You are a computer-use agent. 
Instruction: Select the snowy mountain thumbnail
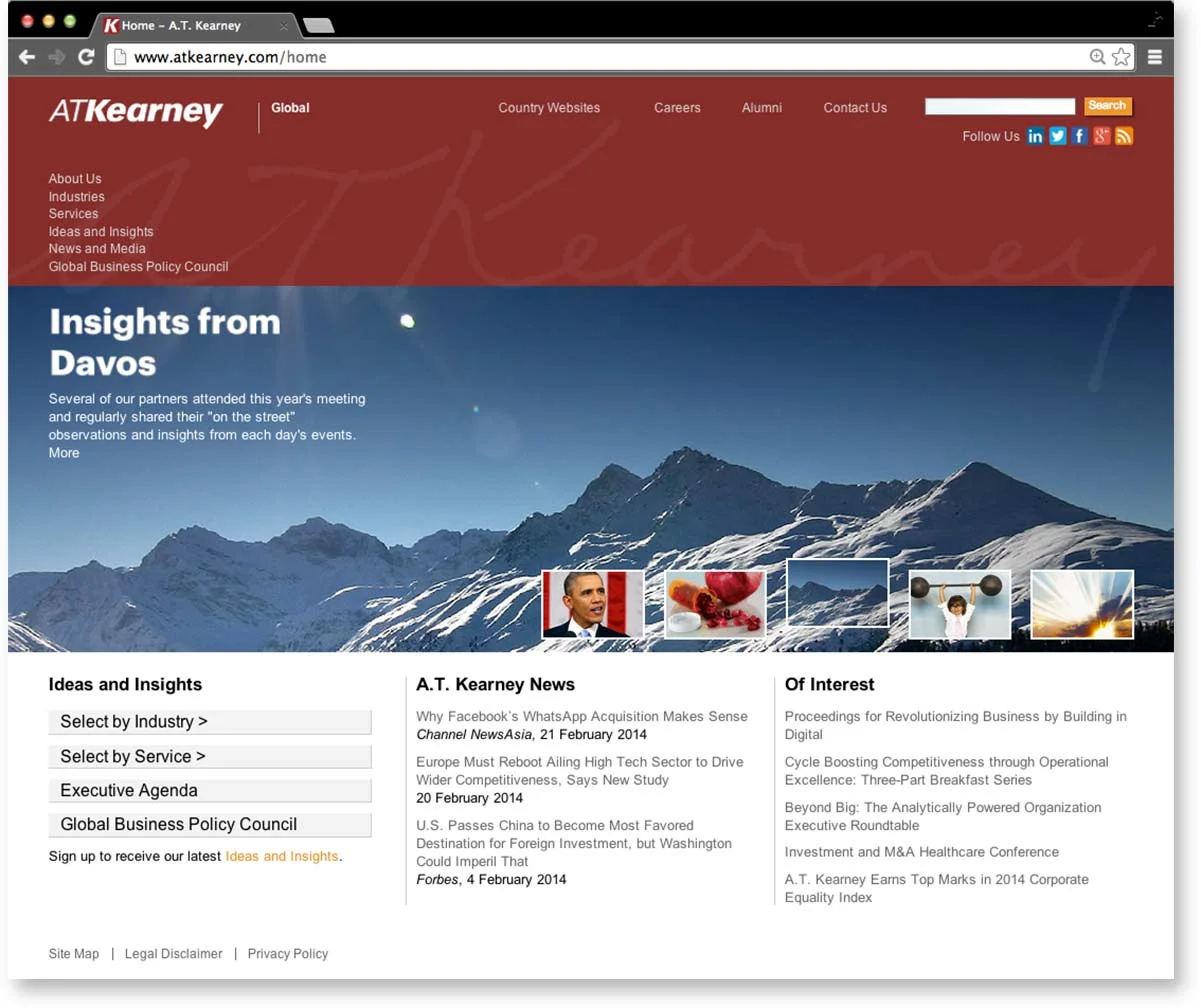[x=838, y=593]
